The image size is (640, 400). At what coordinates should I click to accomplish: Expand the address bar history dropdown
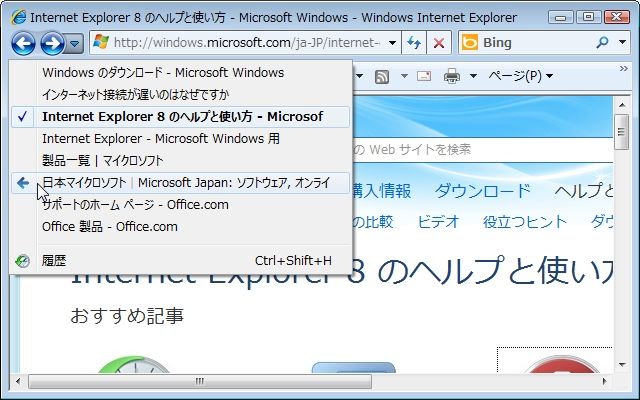392,43
